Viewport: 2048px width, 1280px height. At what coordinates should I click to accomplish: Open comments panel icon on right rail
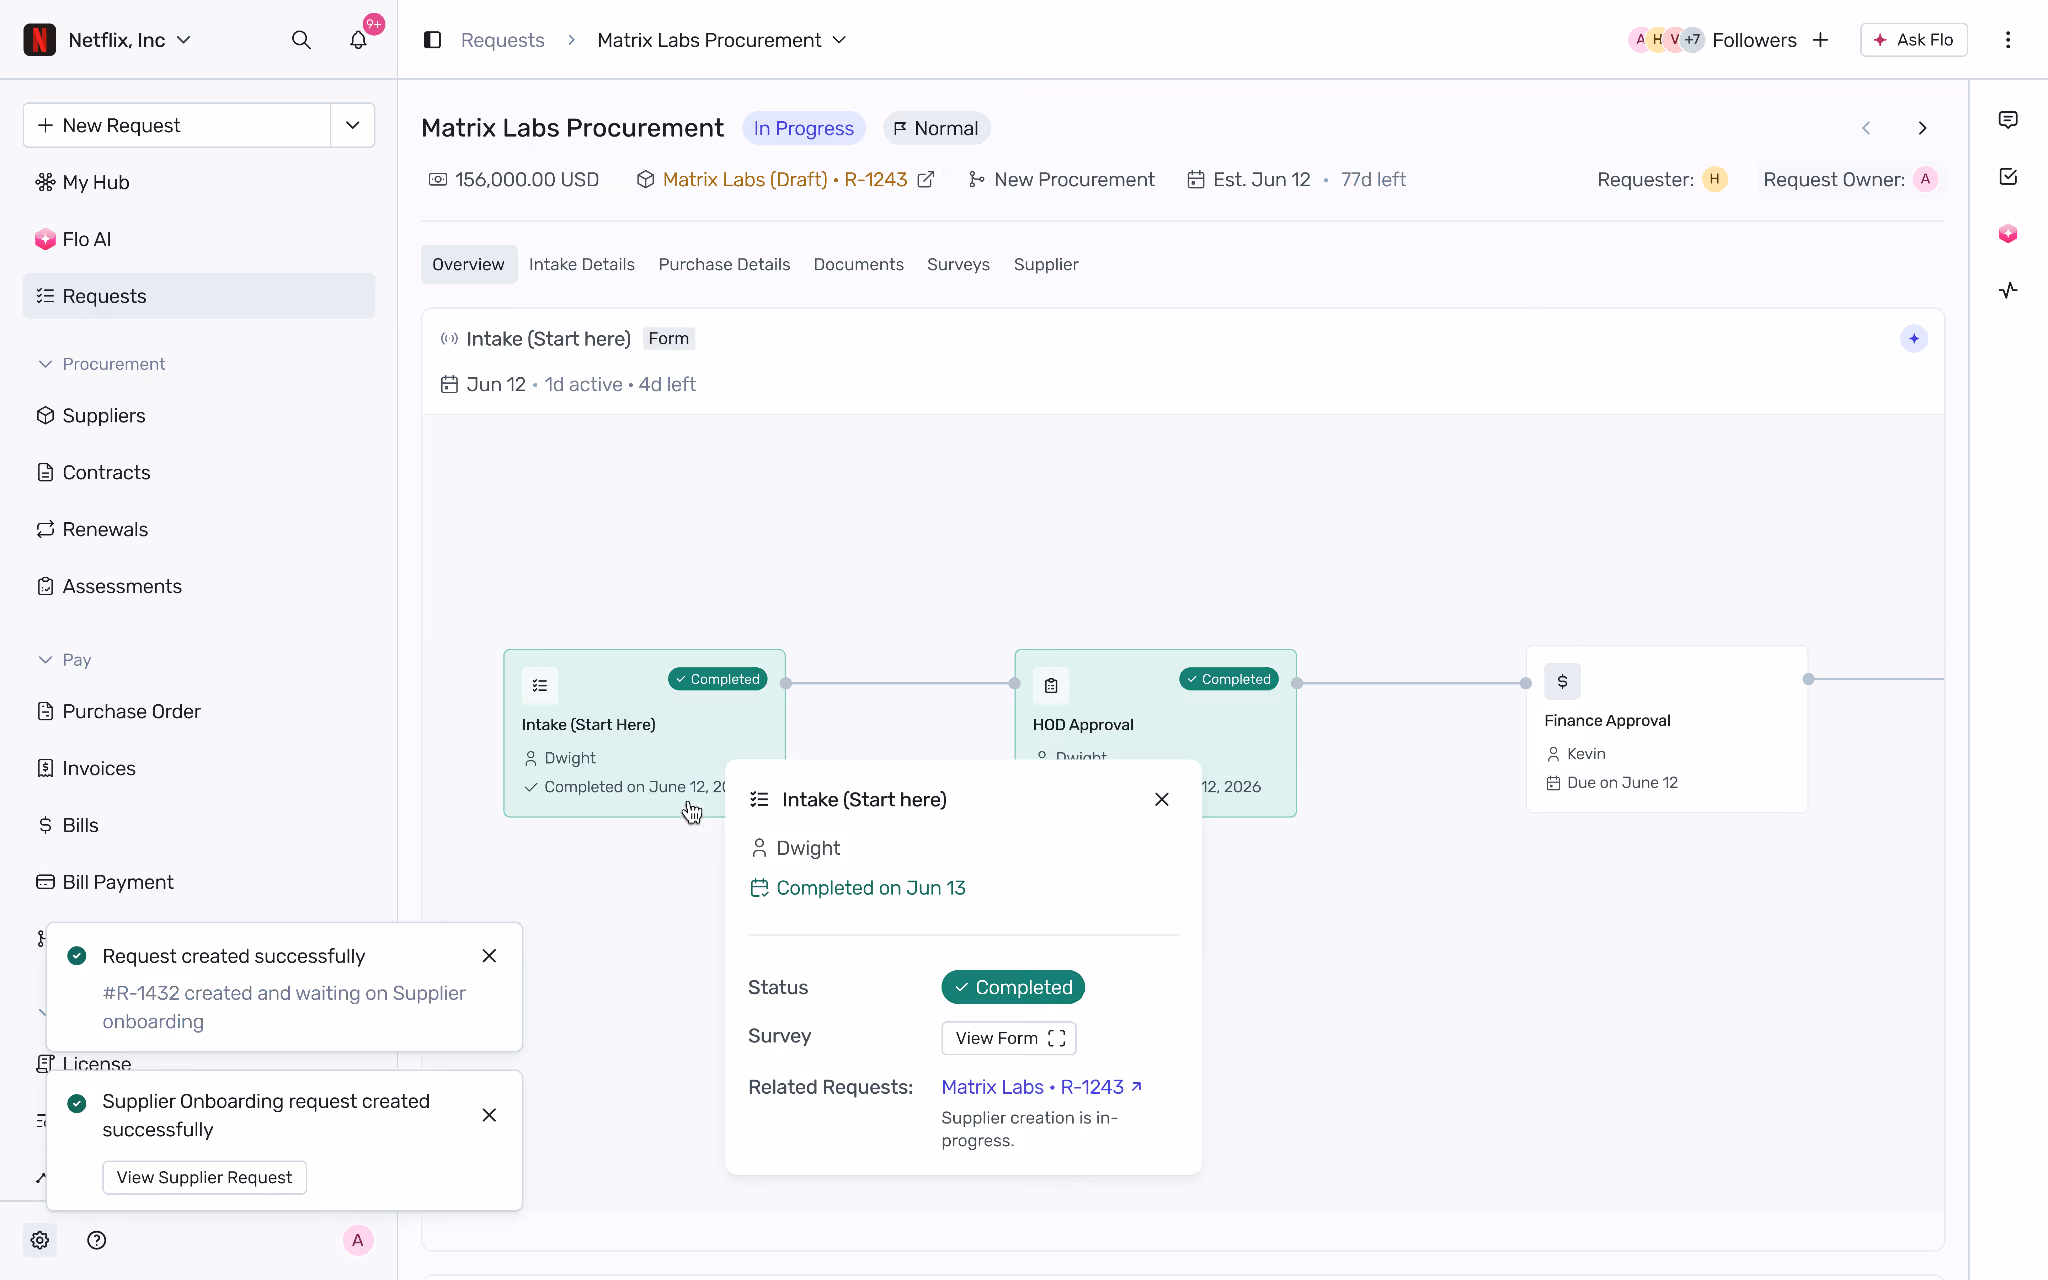(x=2008, y=120)
